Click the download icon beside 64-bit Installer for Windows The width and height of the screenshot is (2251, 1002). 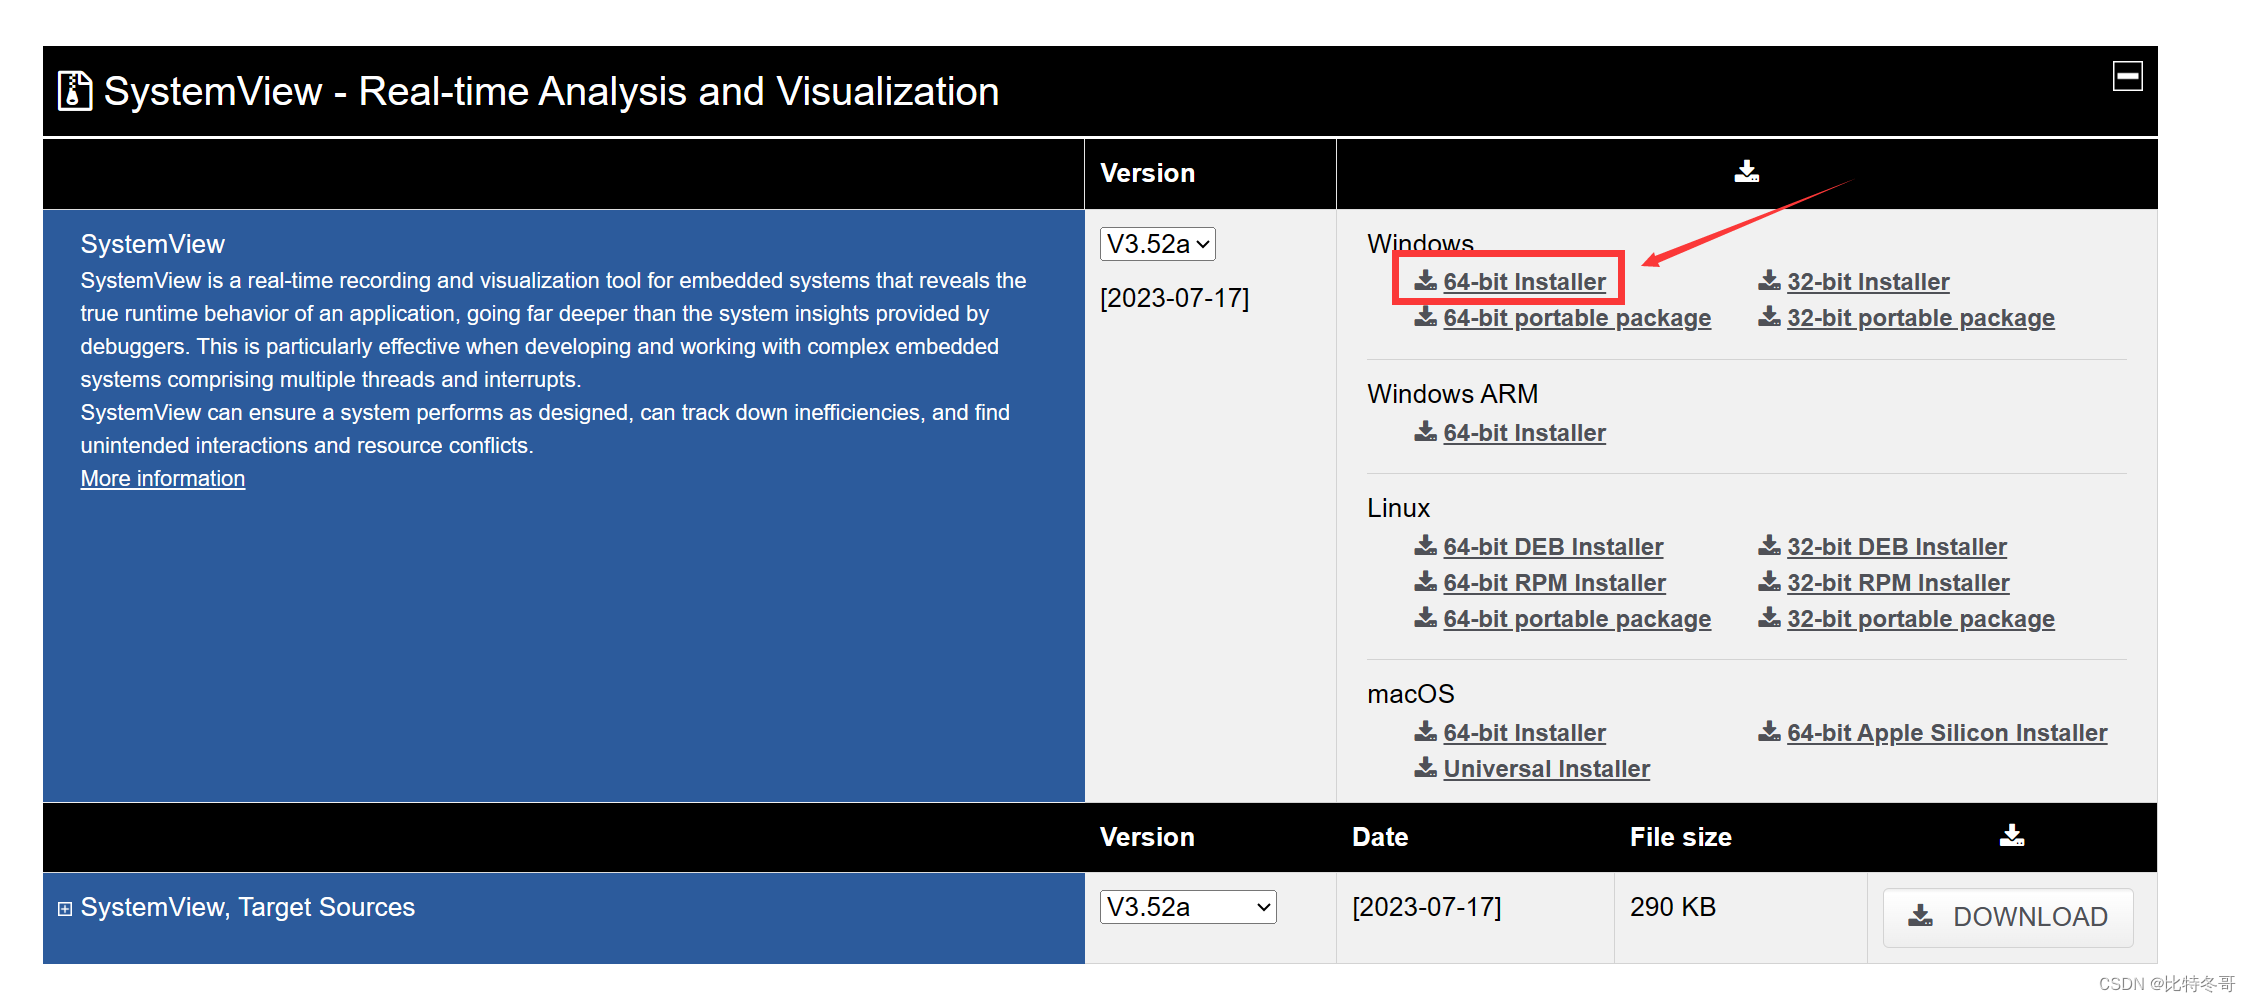[x=1425, y=281]
